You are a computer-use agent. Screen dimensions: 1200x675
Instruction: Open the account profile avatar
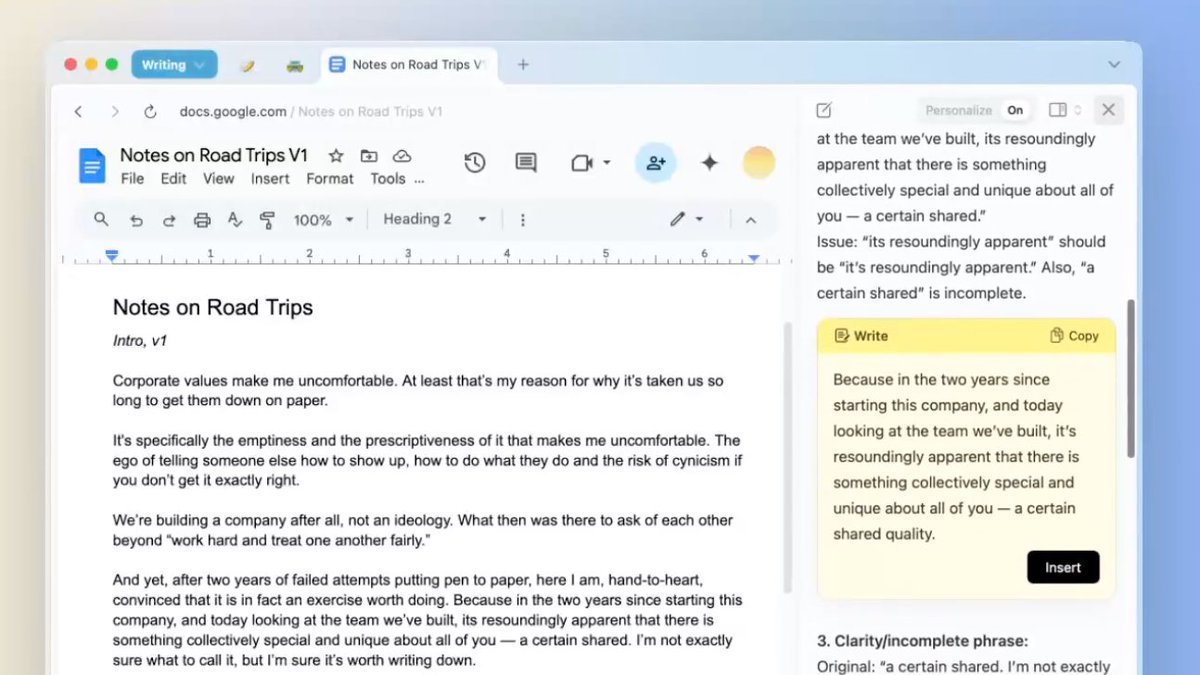[759, 162]
